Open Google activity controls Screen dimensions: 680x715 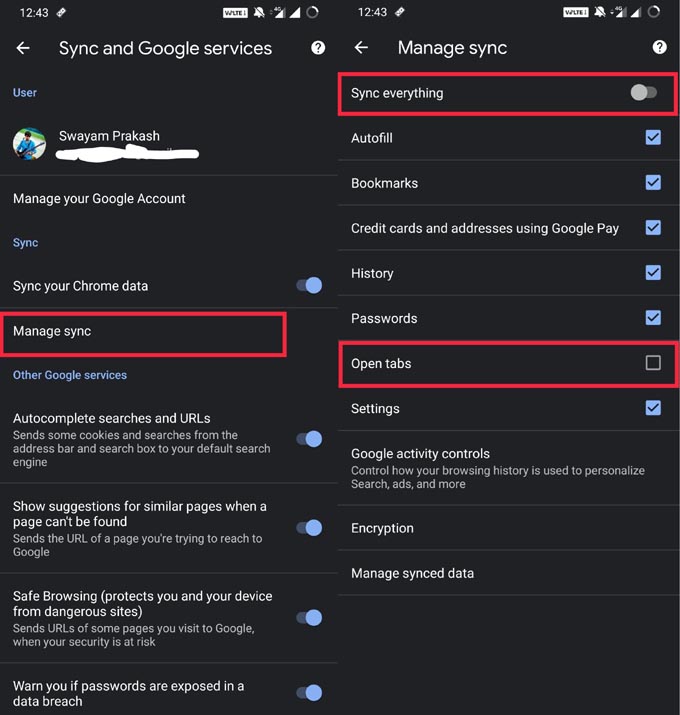(x=509, y=468)
